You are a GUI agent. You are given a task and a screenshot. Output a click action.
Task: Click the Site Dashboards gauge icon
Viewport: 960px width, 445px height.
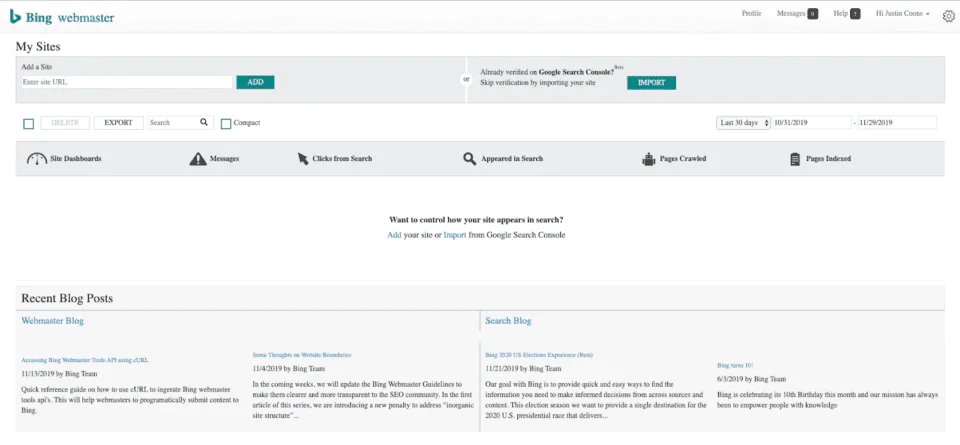(37, 159)
